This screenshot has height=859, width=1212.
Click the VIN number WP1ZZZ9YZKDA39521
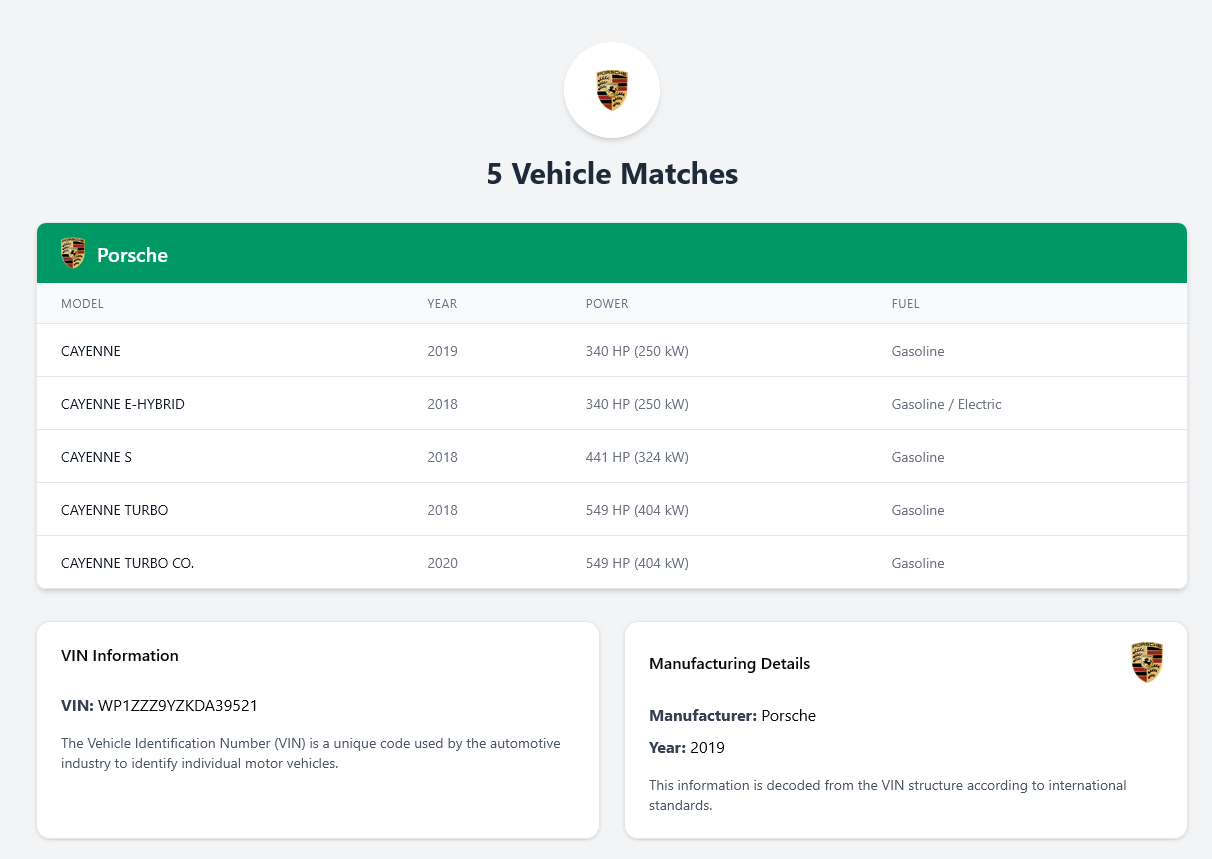[x=178, y=706]
